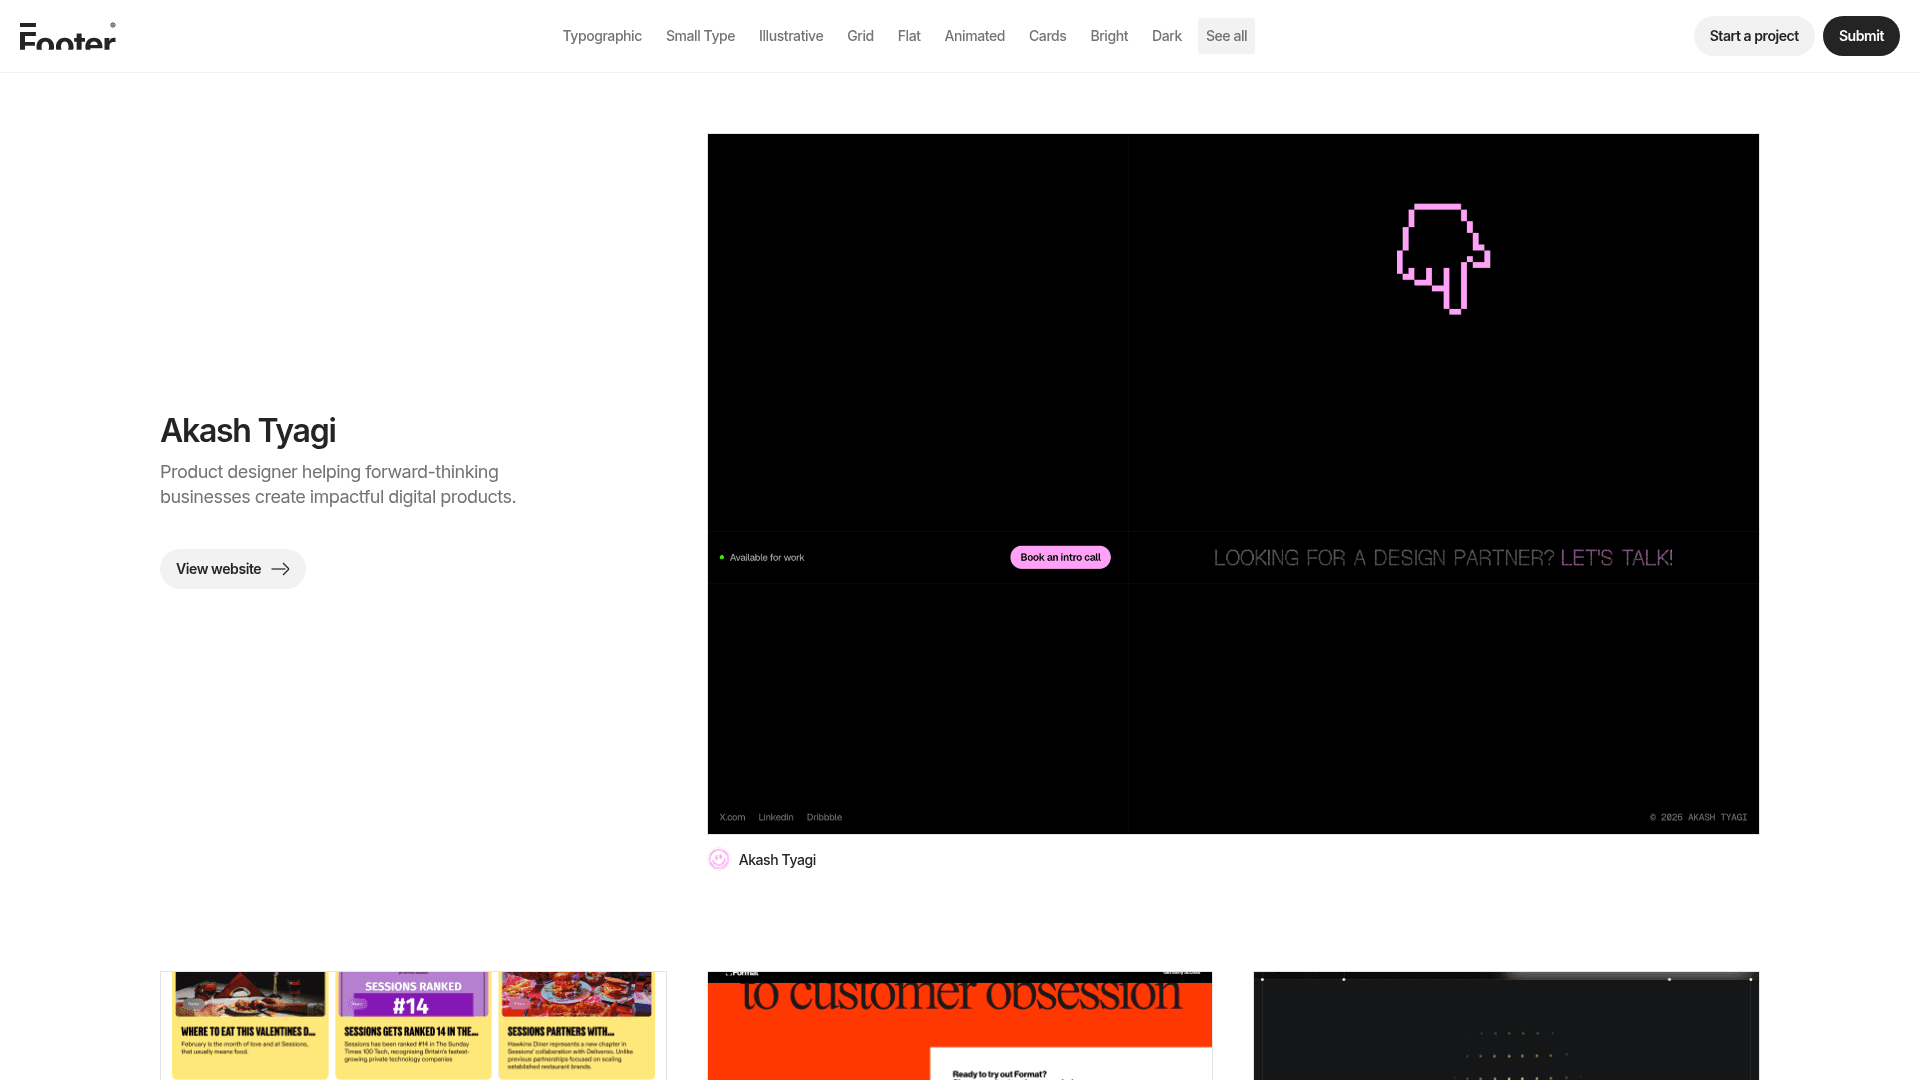Open Akash Tyagi caption link below preview
The width and height of the screenshot is (1920, 1080).
pos(777,860)
